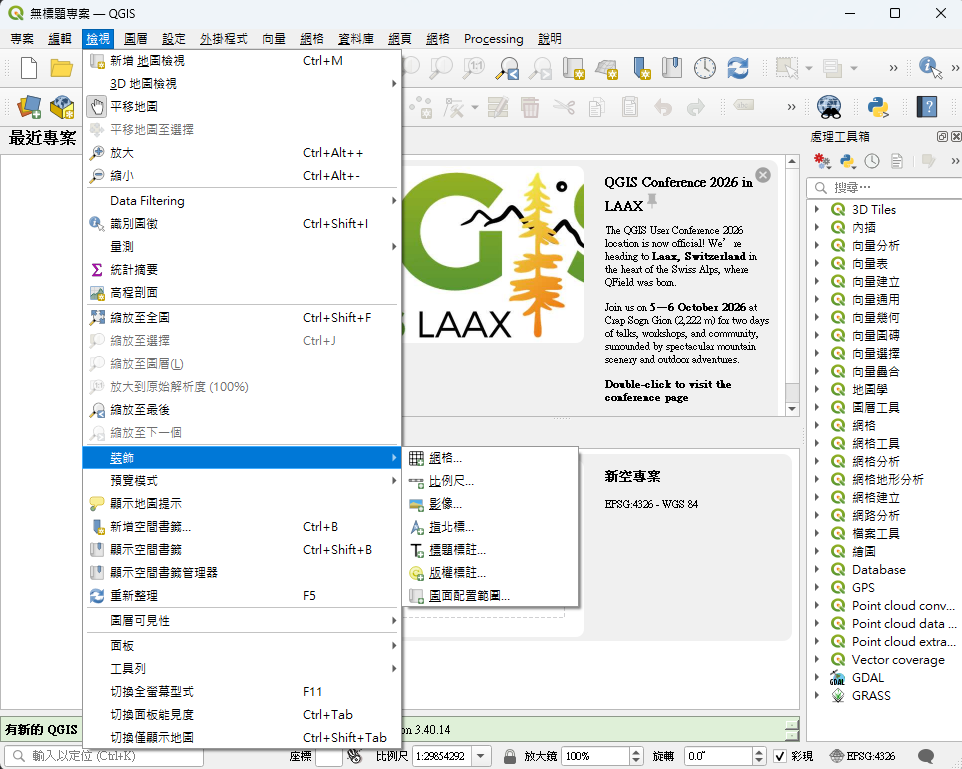Increase 旋轉 rotation using stepper arrow
Screen dimensions: 962x769
(x=761, y=751)
